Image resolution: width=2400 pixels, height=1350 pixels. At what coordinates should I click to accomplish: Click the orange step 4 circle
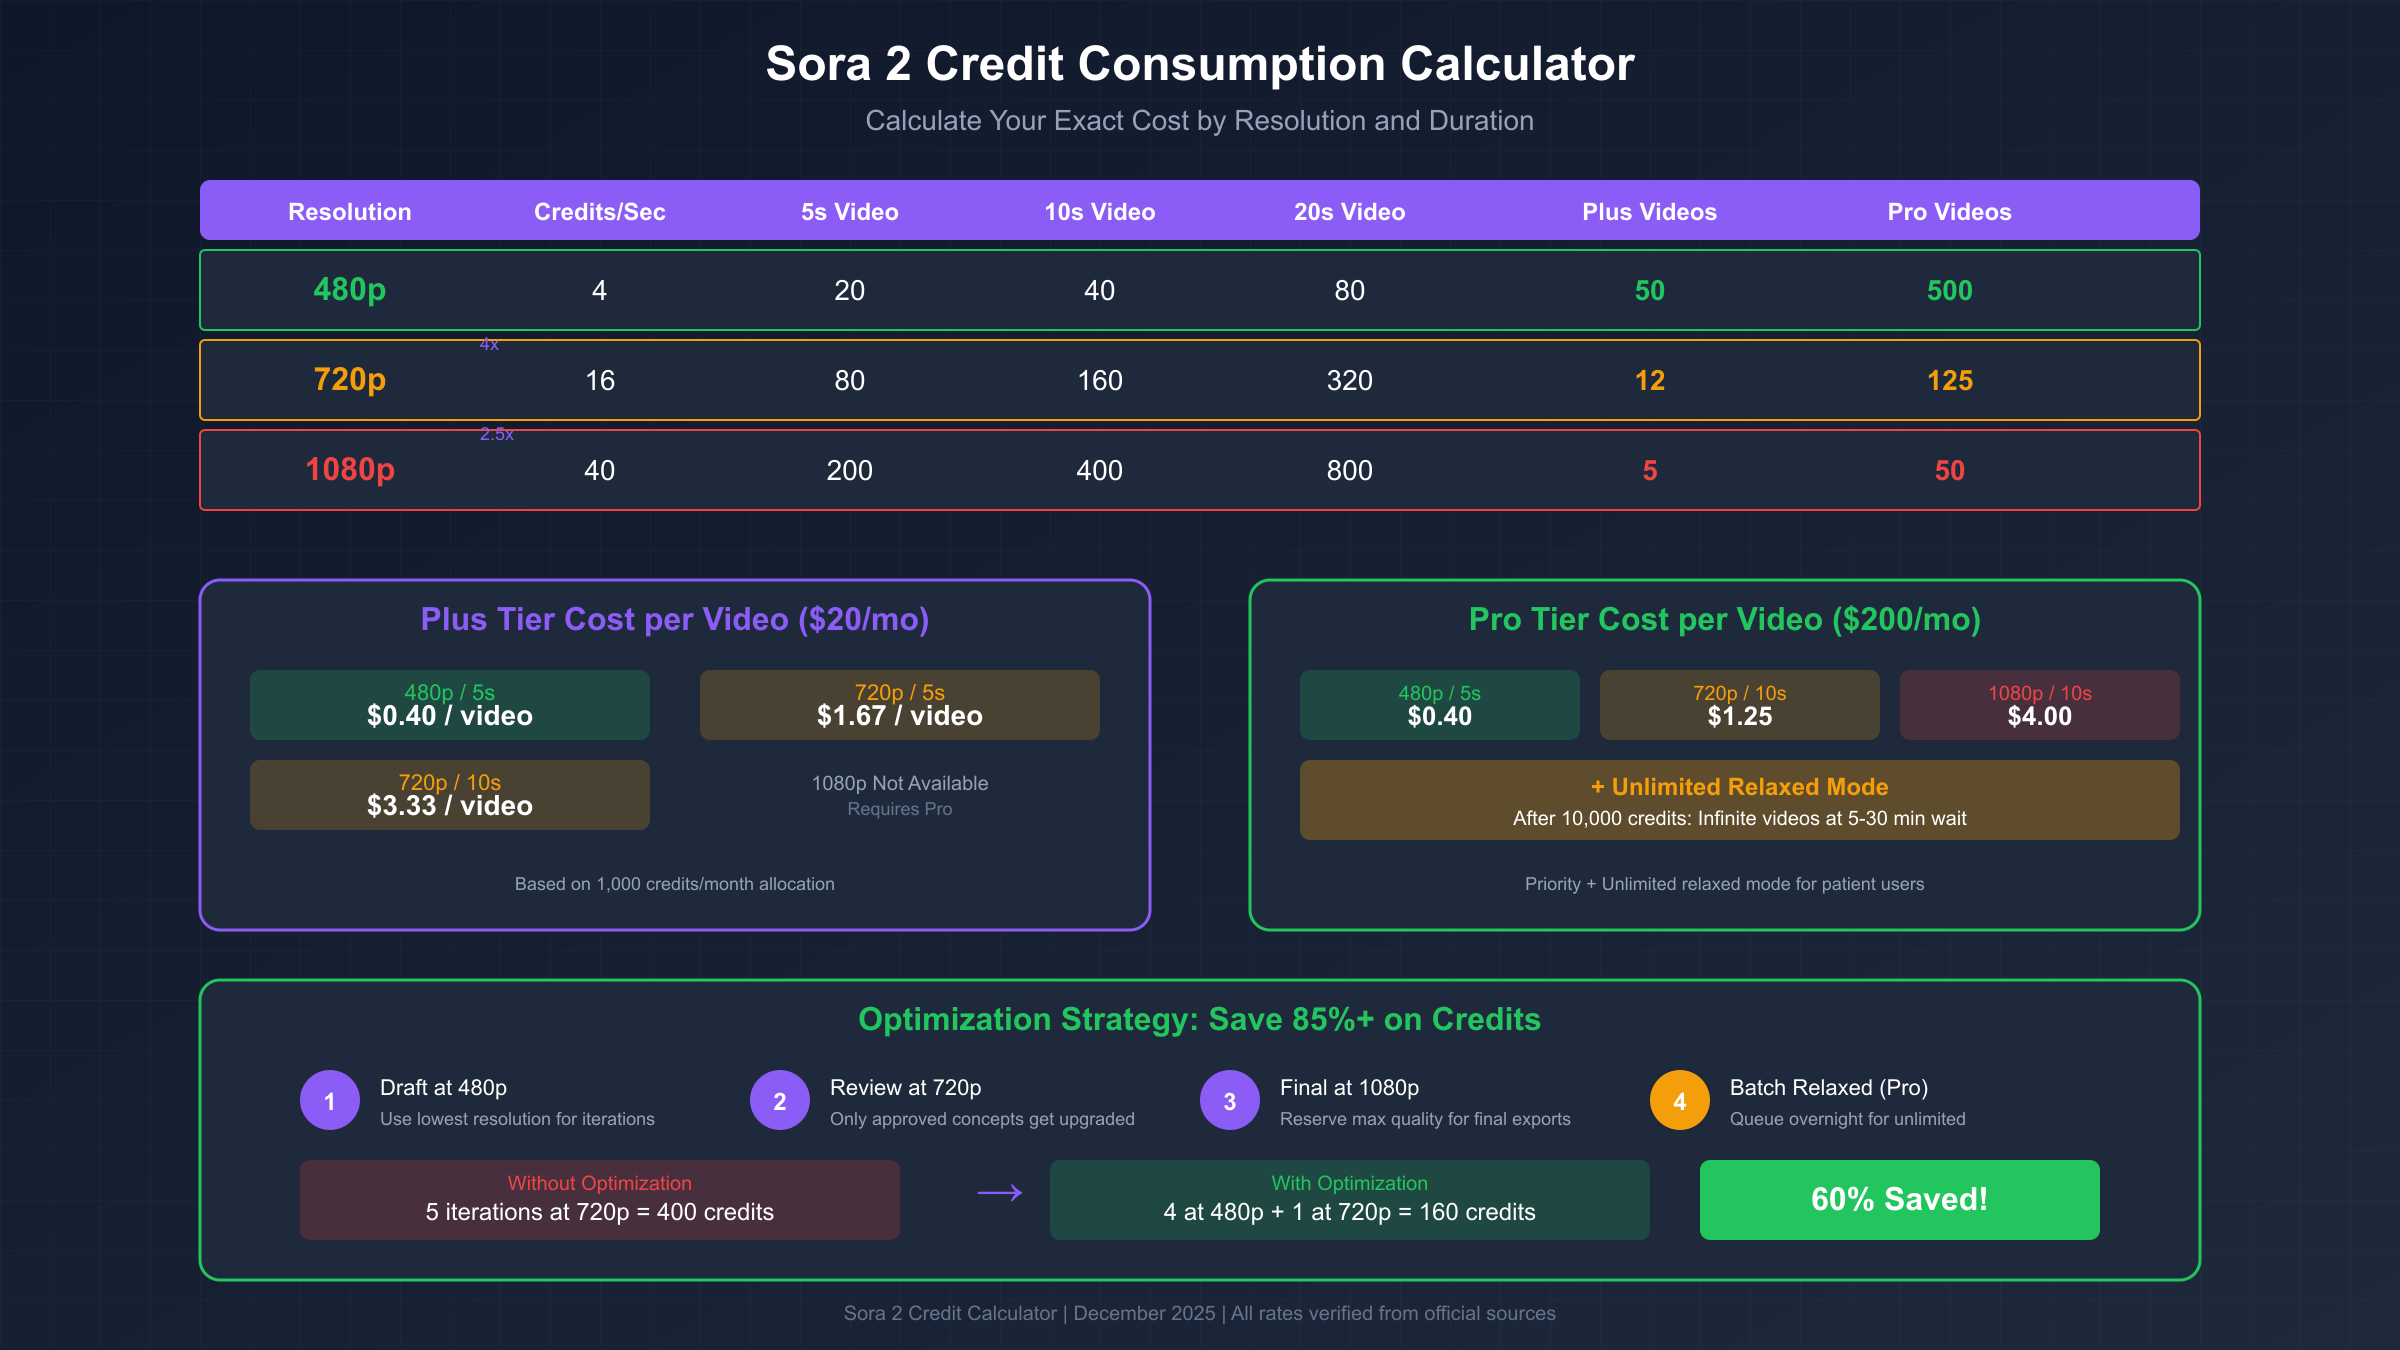(x=1680, y=1100)
